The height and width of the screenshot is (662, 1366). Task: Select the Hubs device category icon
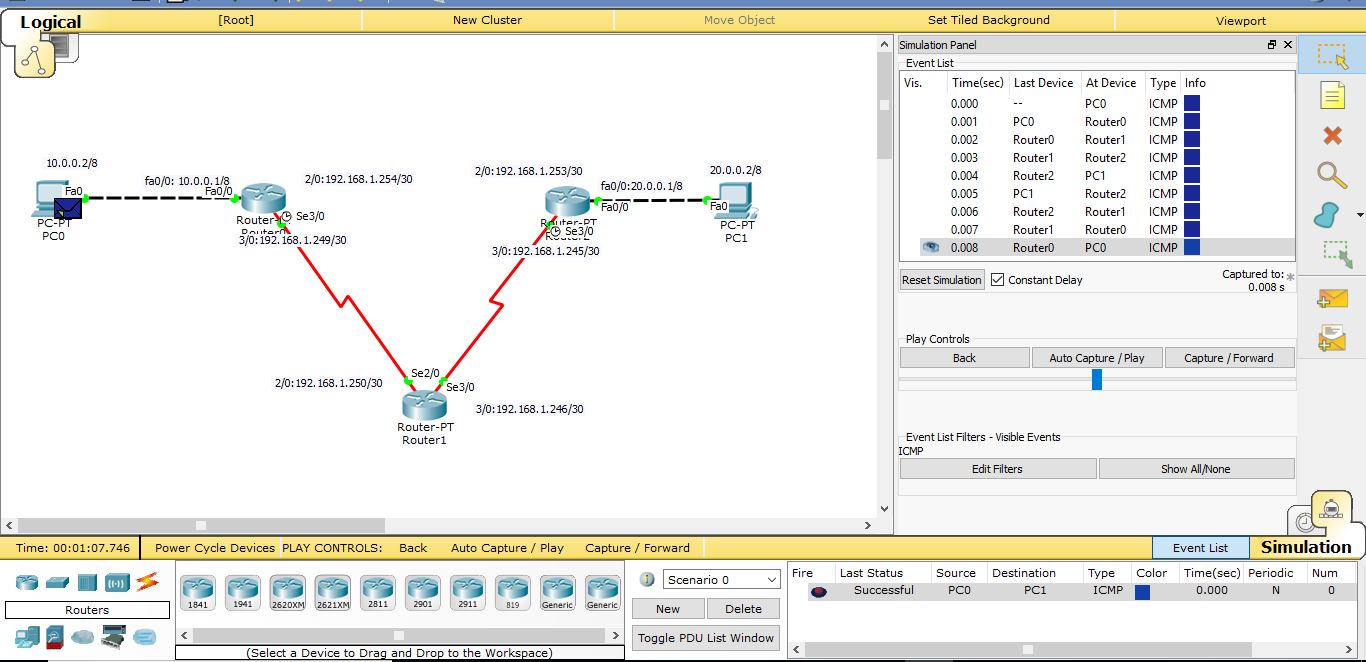point(87,582)
